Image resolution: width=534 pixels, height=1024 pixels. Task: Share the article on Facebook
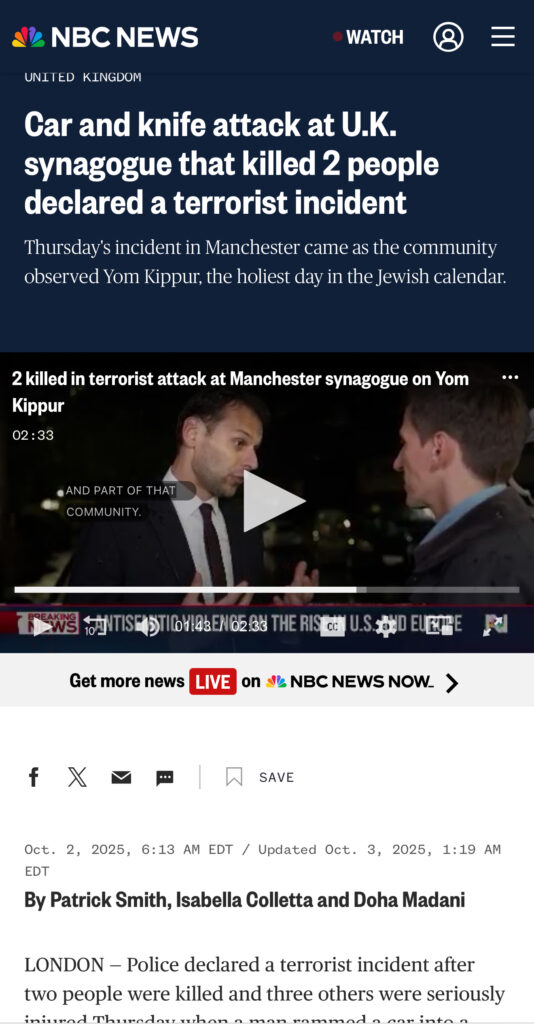pyautogui.click(x=34, y=777)
